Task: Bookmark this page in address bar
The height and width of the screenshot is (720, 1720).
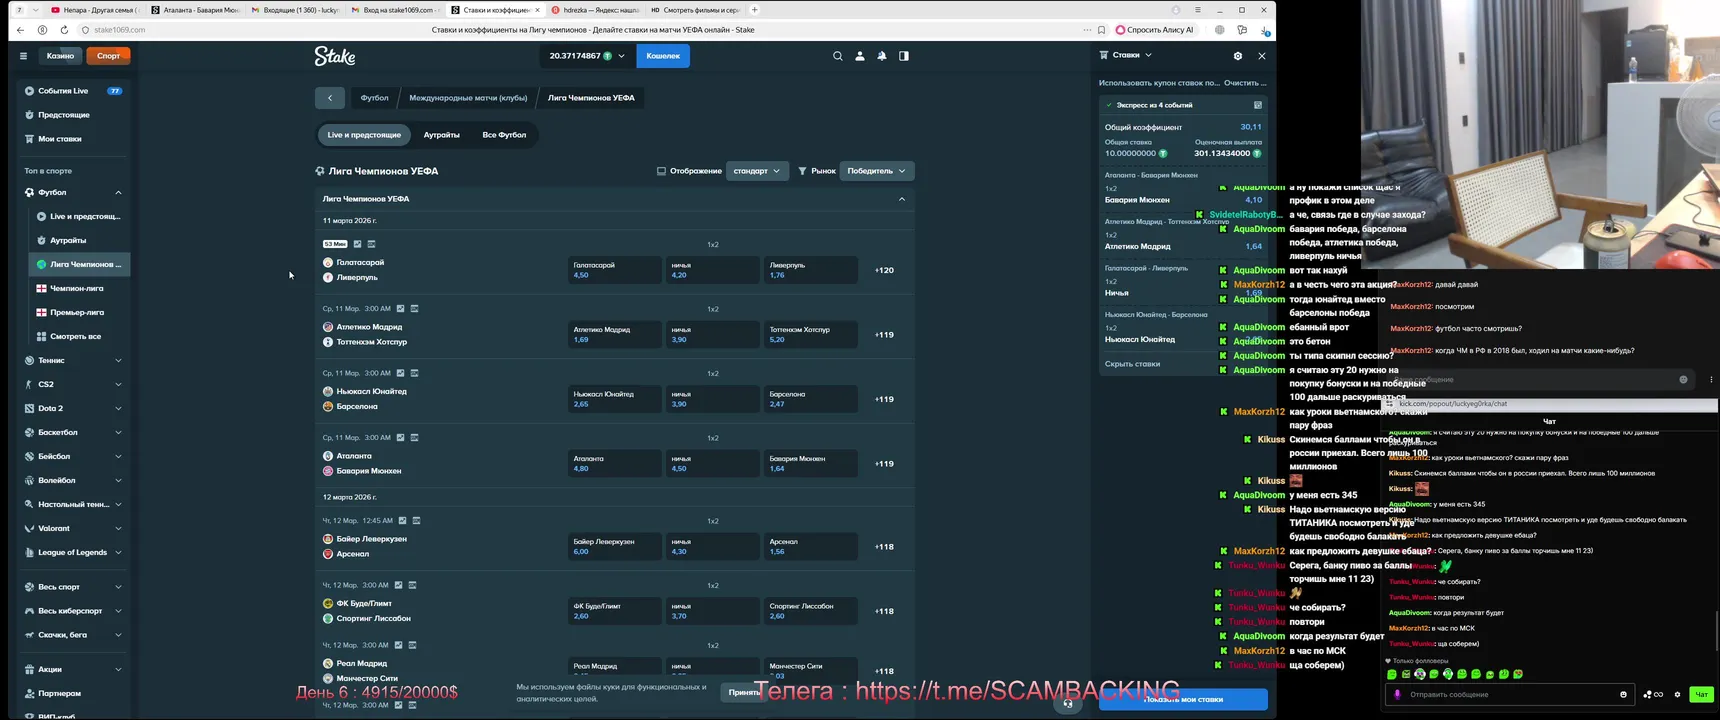Action: pos(1101,30)
